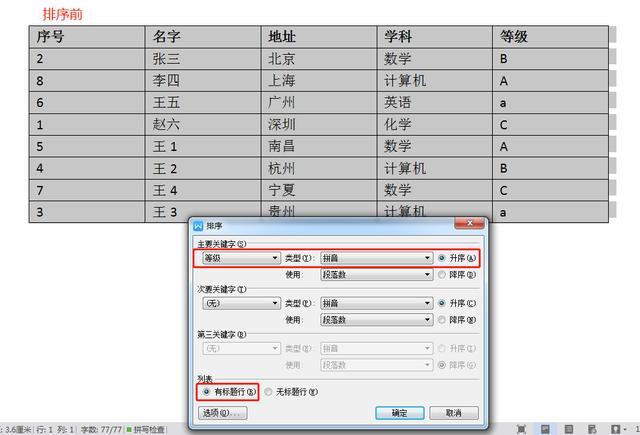
Task: Open the secondary keyword 类型 dropdown
Action: coord(376,303)
